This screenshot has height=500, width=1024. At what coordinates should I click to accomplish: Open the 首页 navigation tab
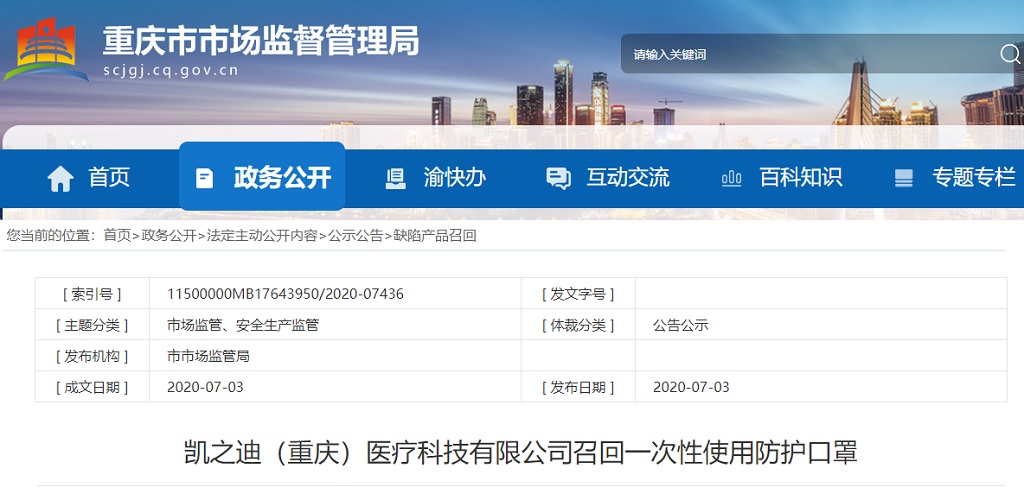click(109, 178)
